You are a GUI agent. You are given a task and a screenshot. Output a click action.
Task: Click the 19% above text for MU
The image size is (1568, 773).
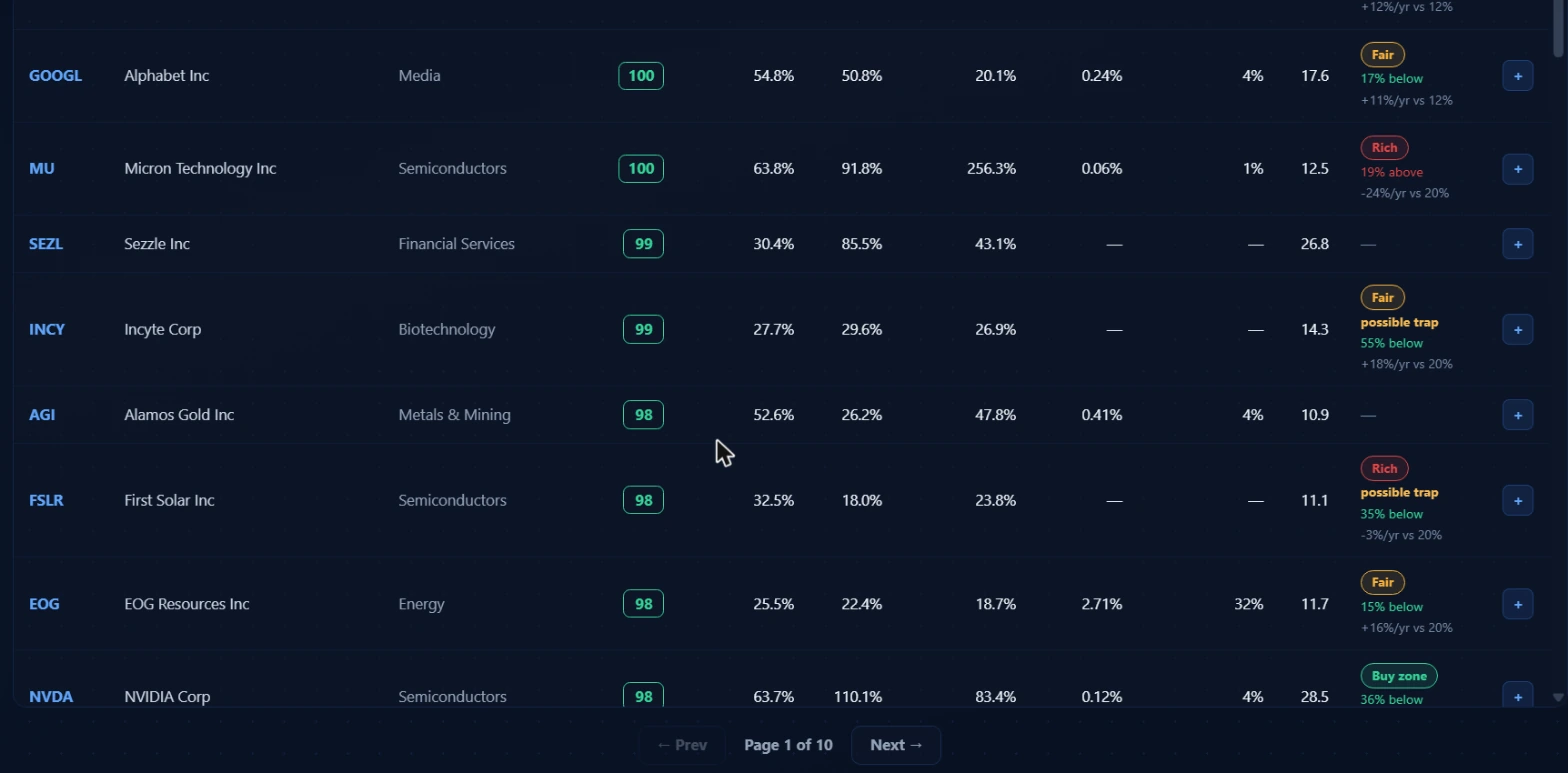tap(1391, 172)
